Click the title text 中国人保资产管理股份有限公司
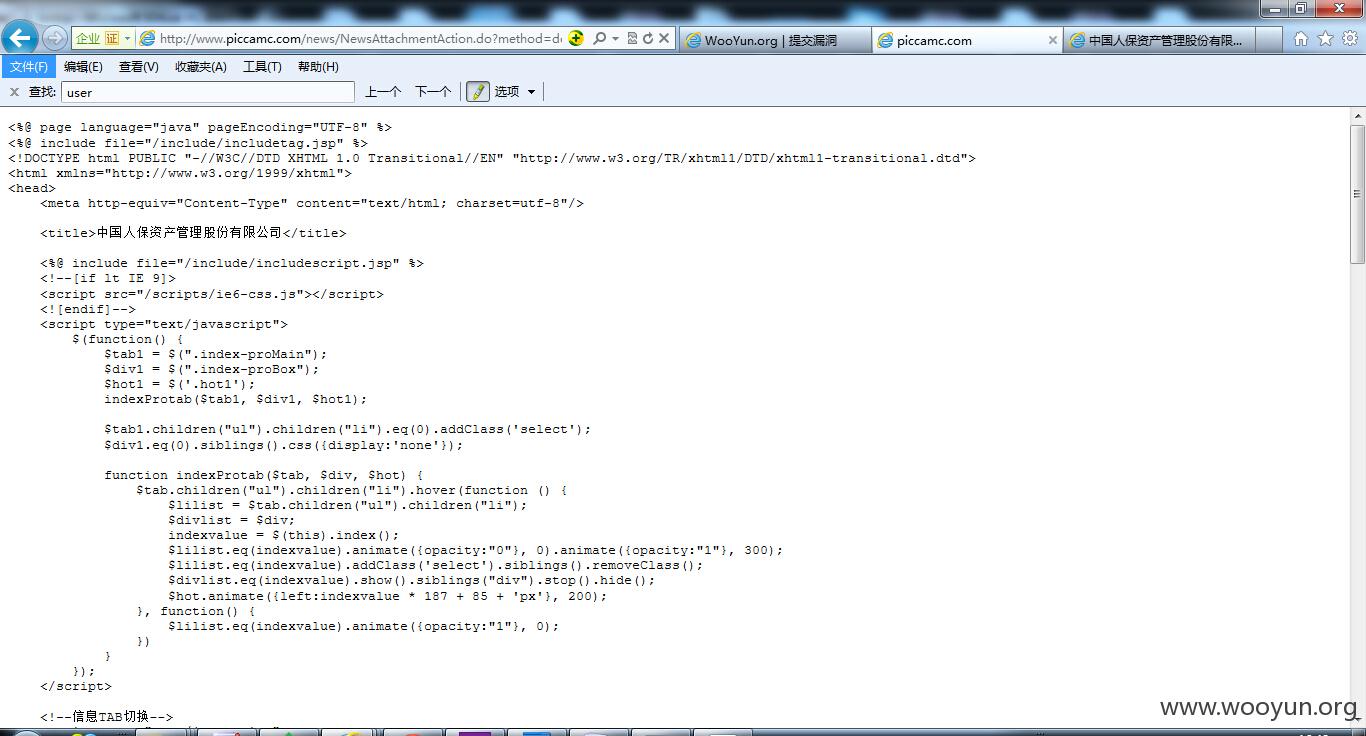 pyautogui.click(x=189, y=233)
